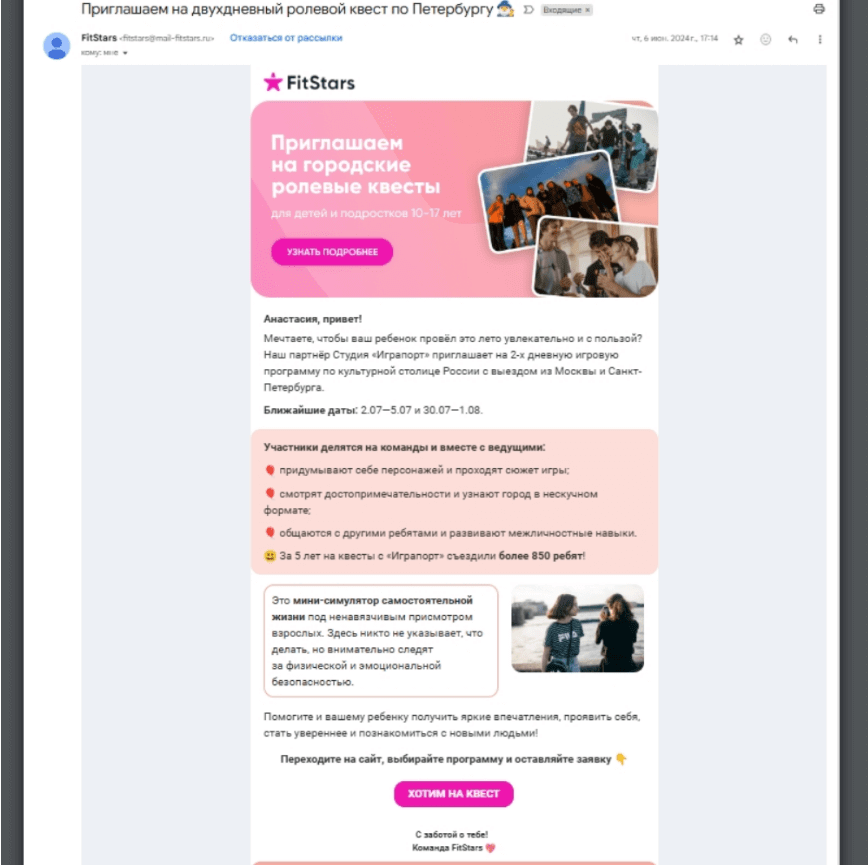Open the bottom banner photo of teens
This screenshot has width=868, height=865.
(x=596, y=257)
